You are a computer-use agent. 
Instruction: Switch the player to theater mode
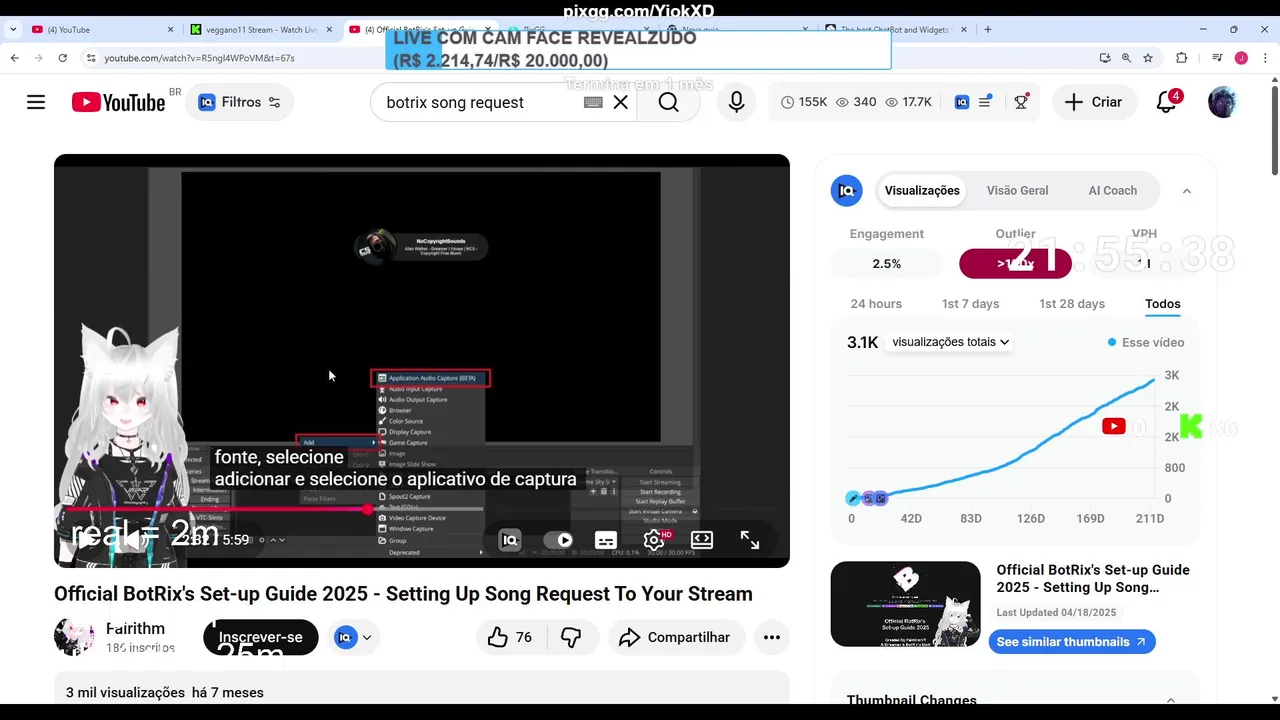pyautogui.click(x=702, y=540)
